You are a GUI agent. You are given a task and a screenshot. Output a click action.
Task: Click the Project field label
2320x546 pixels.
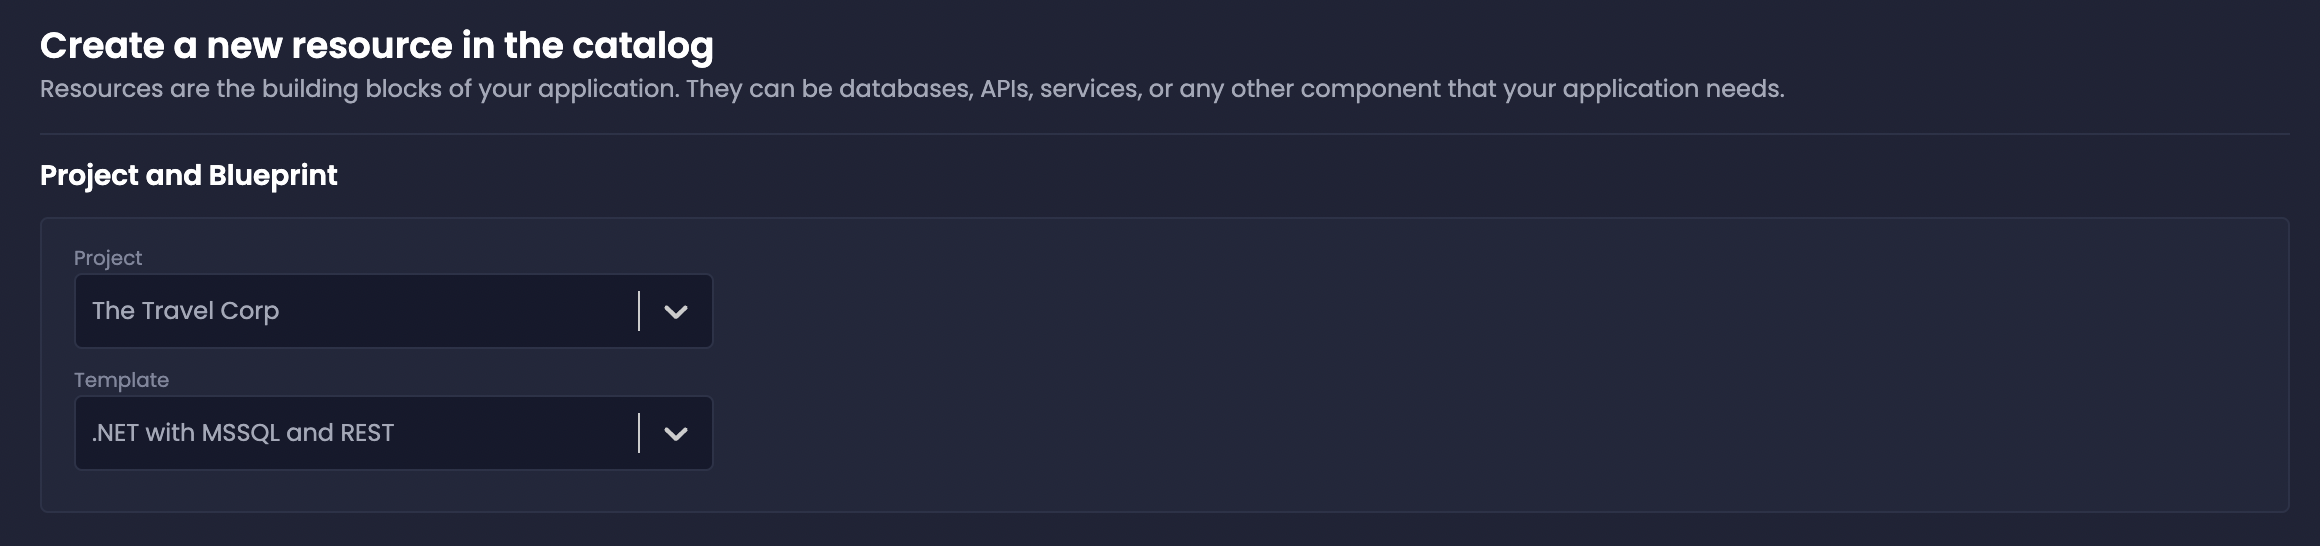point(108,258)
